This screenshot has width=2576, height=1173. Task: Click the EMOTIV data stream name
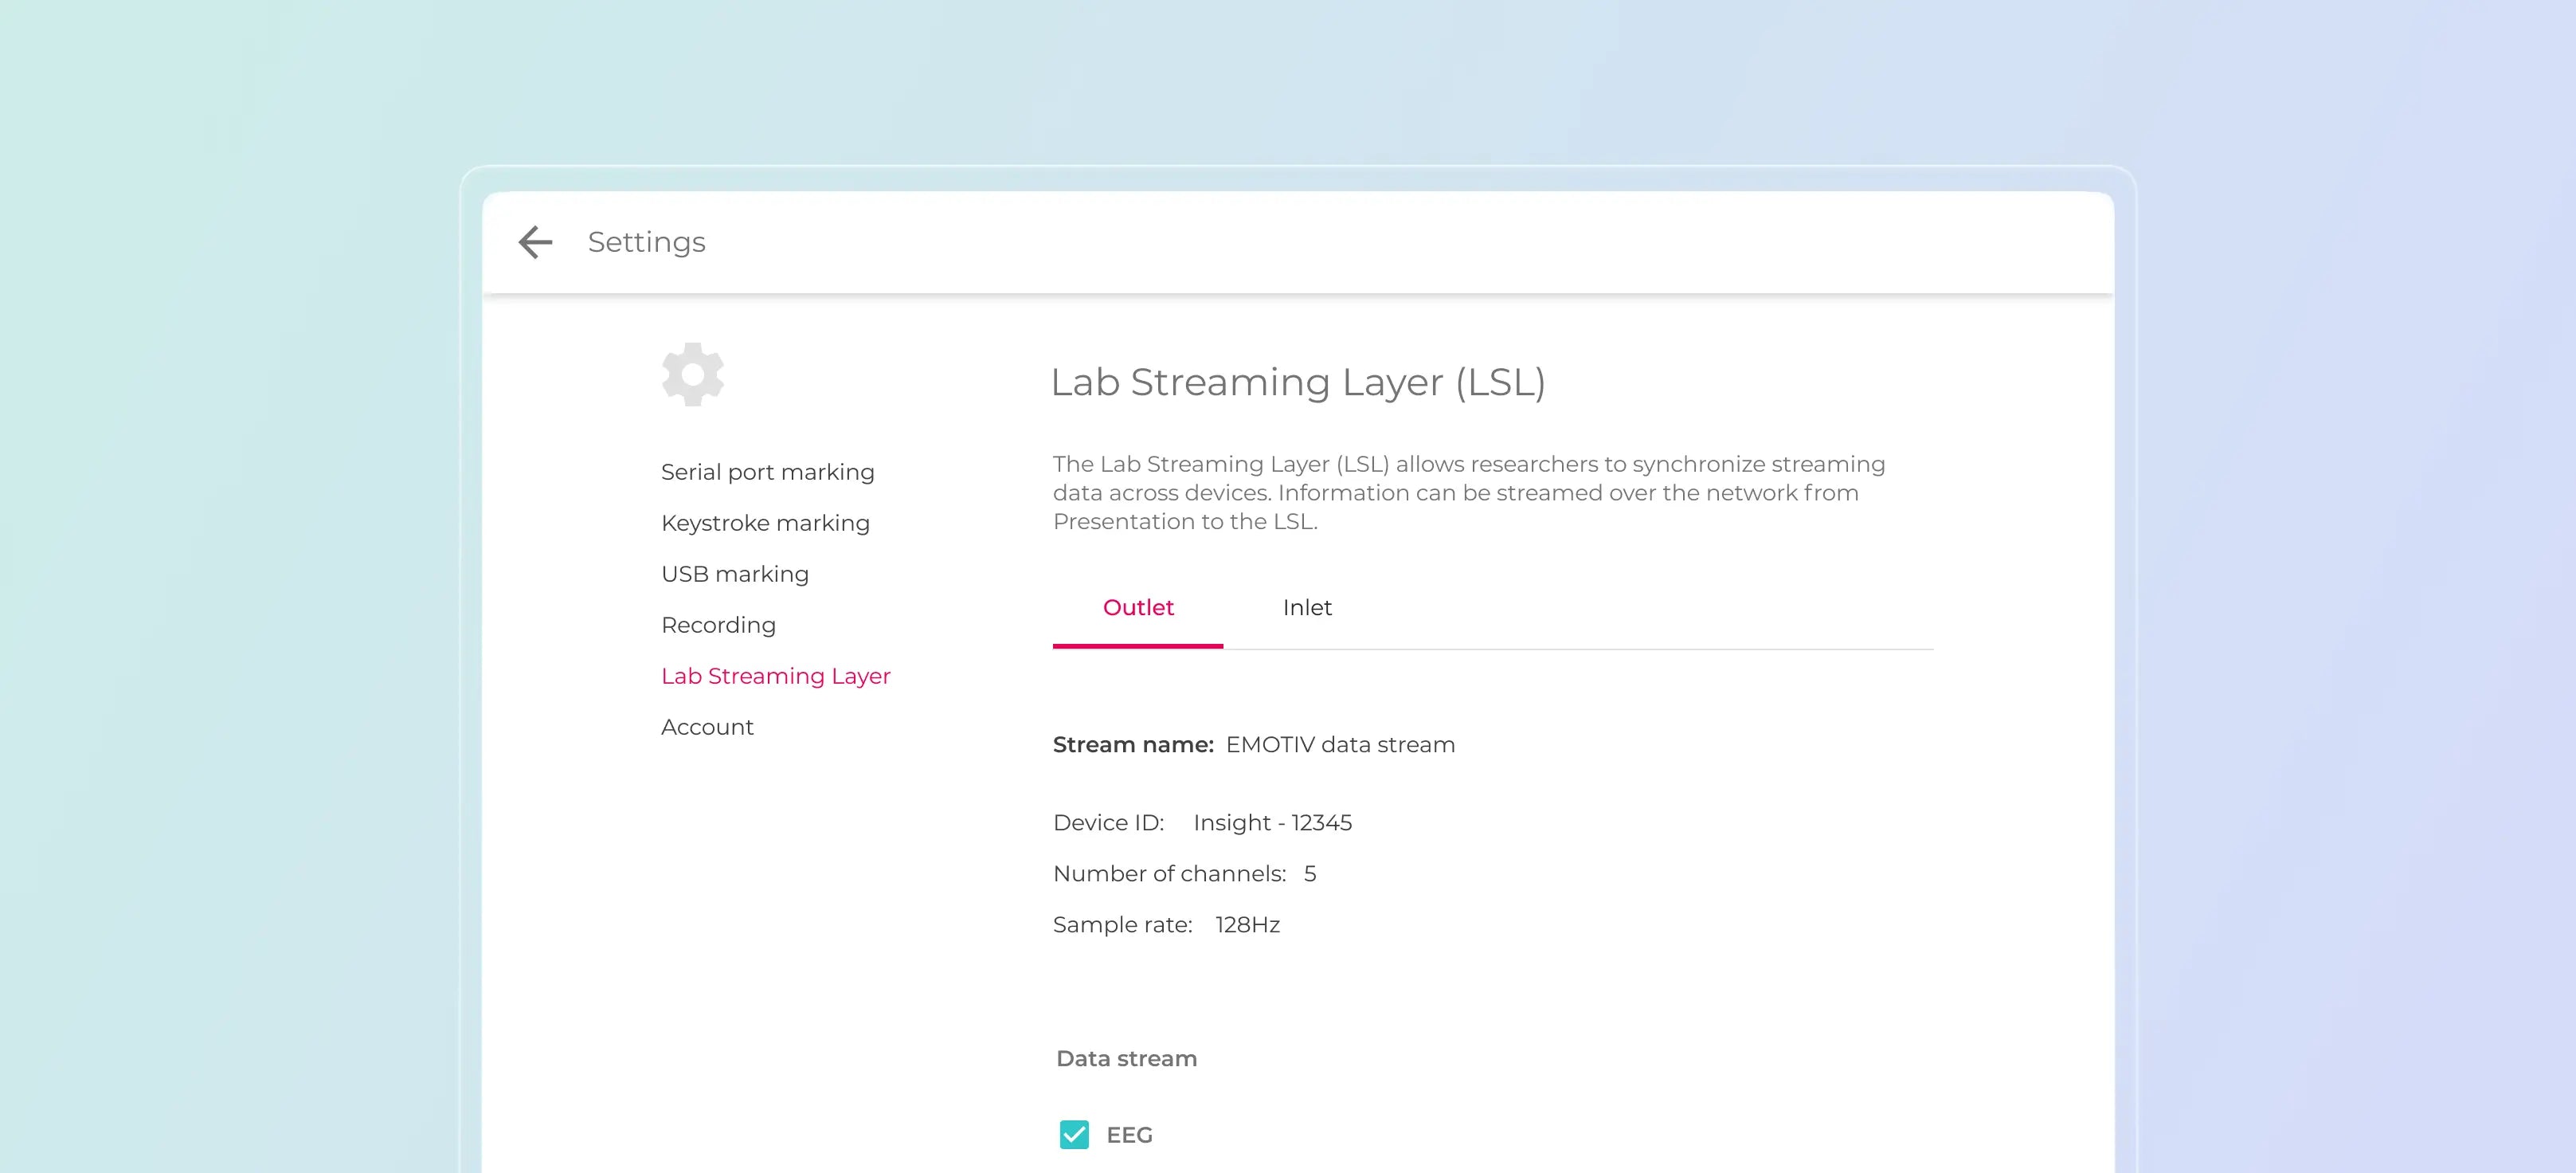pos(1340,744)
